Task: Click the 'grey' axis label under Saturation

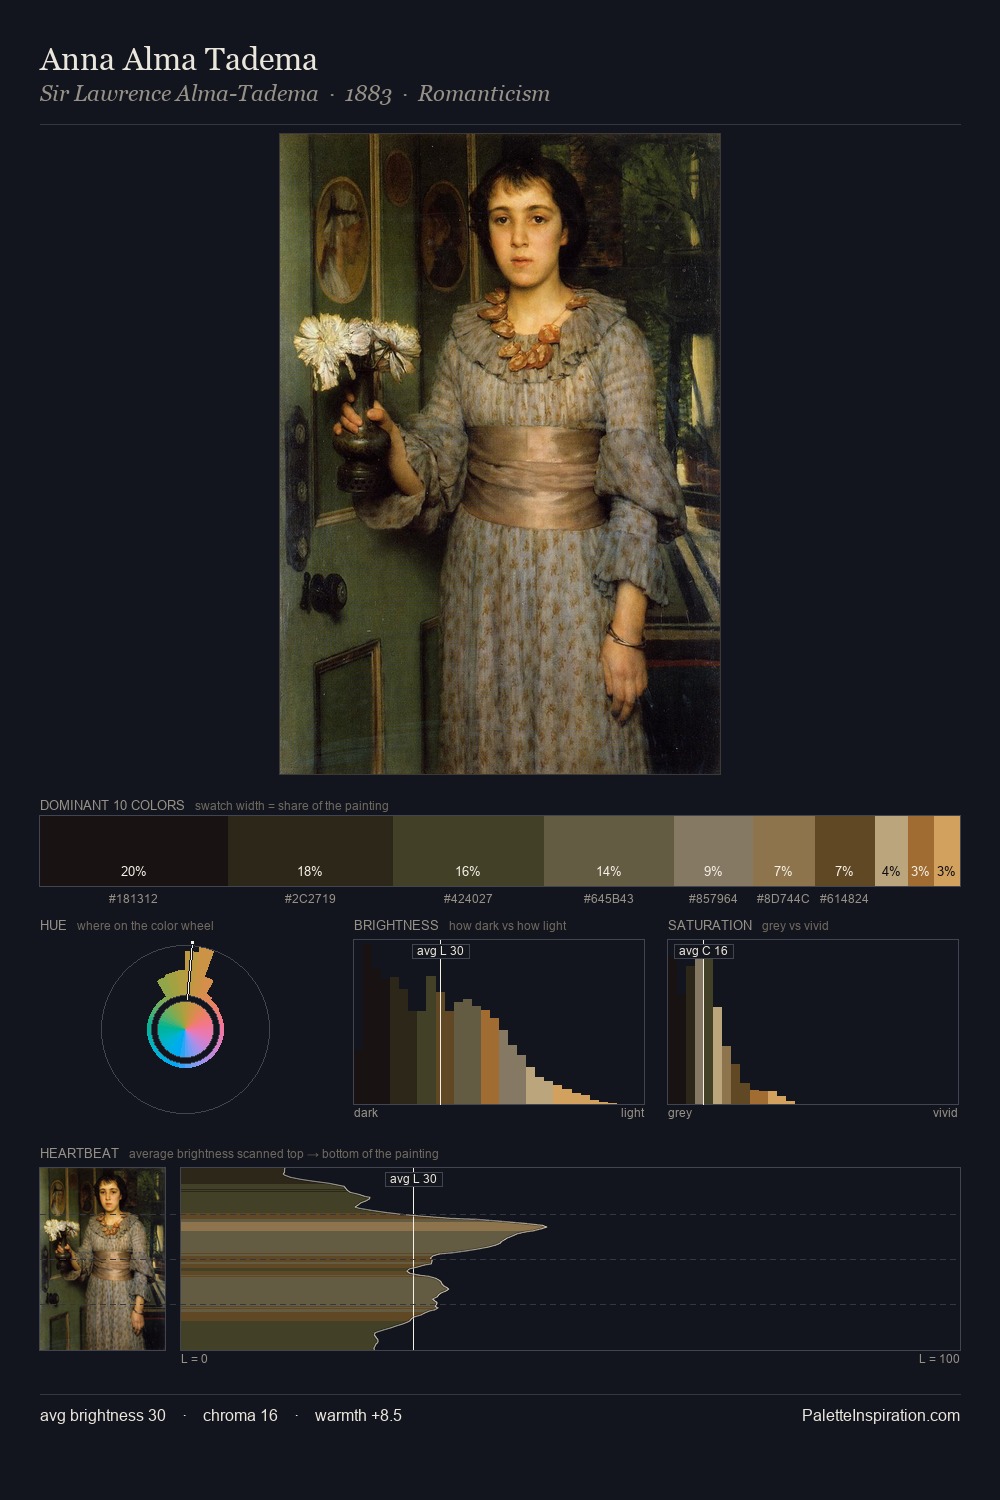Action: 680,1113
